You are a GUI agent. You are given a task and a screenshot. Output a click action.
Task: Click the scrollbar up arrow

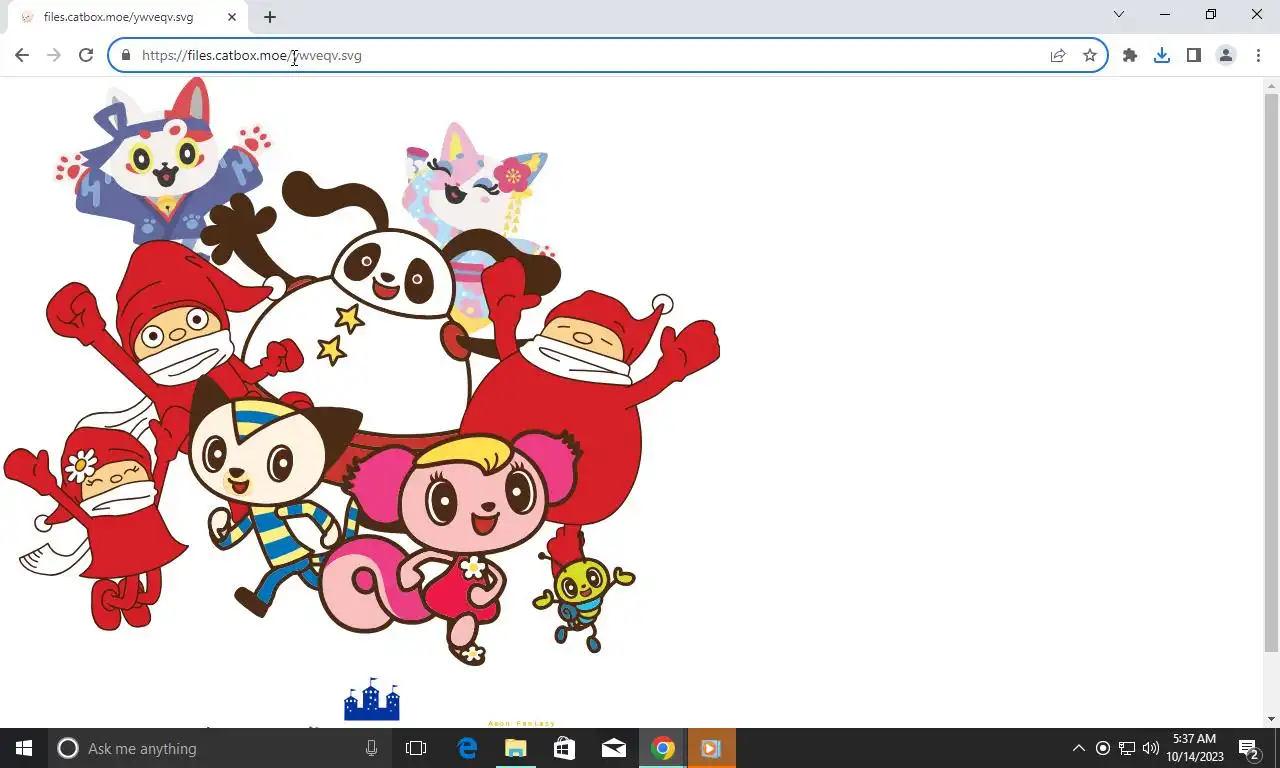(1272, 85)
